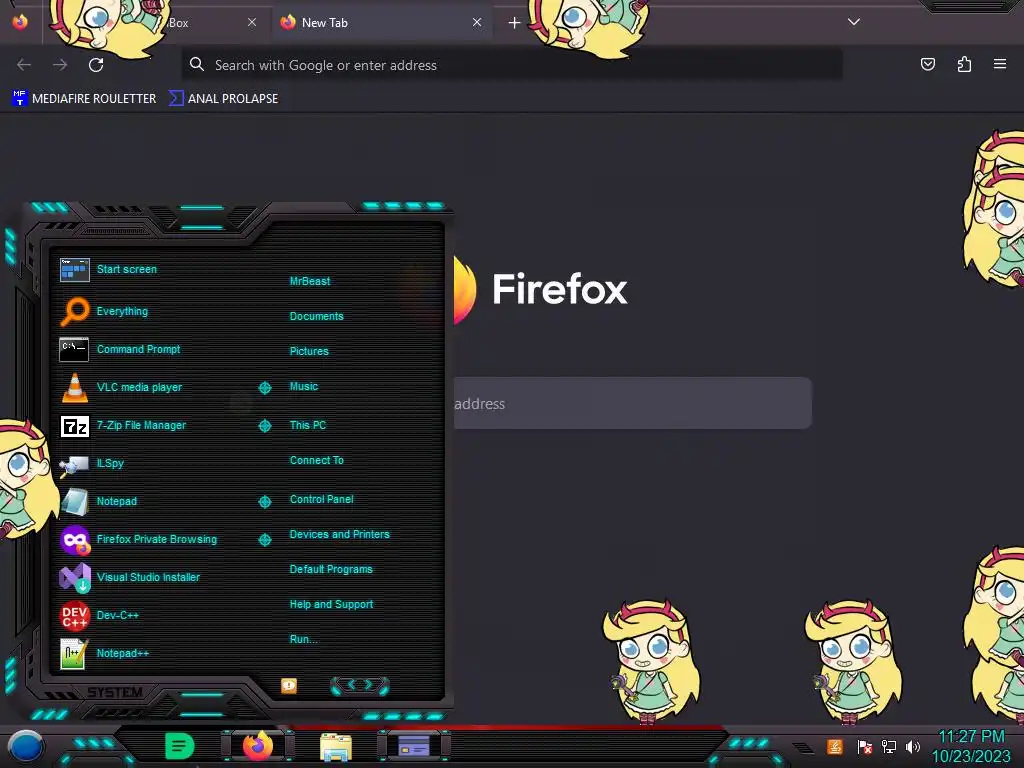Switch to Firefox on the taskbar
Image resolution: width=1024 pixels, height=768 pixels.
(257, 745)
